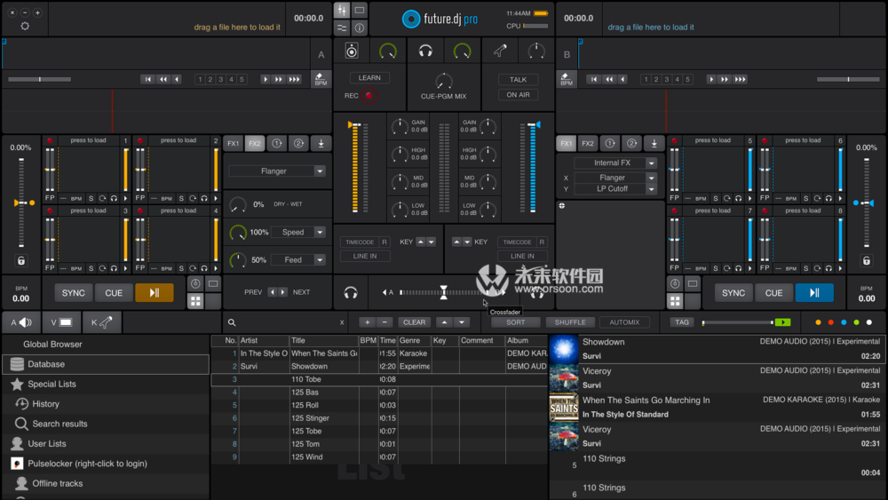Image resolution: width=888 pixels, height=500 pixels.
Task: Click deck A key lock icon
Action: coord(21,260)
